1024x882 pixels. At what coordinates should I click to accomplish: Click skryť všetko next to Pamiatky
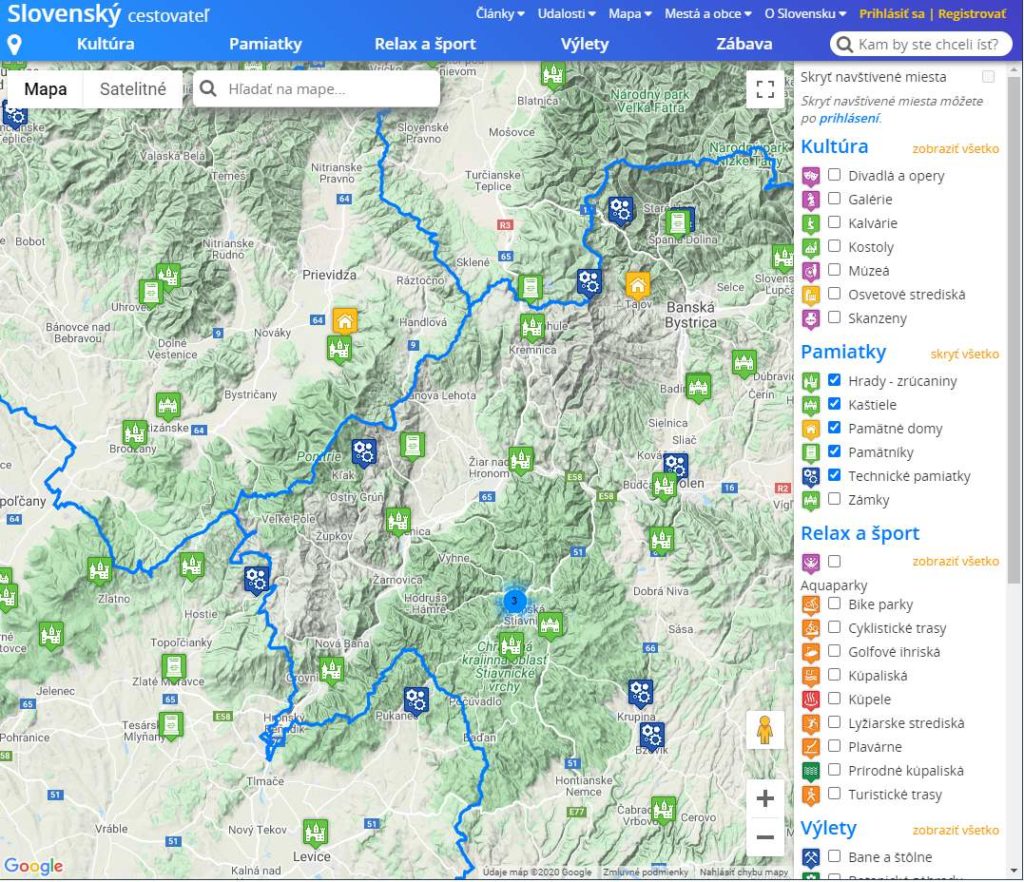pos(964,354)
